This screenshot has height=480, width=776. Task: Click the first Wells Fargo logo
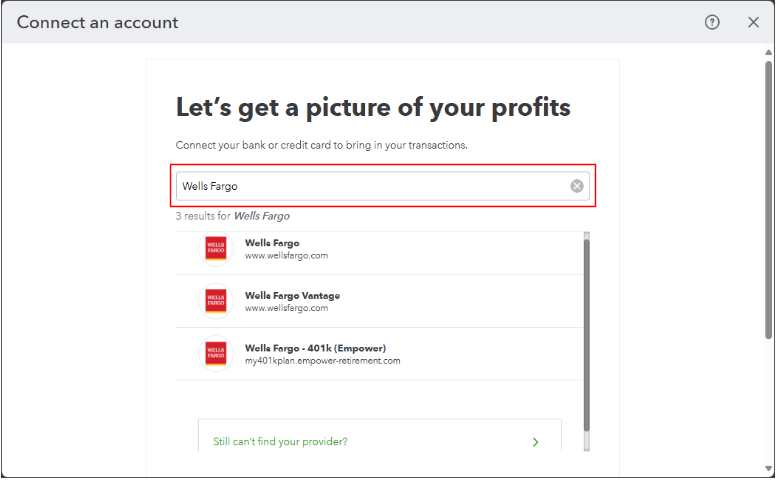(216, 249)
